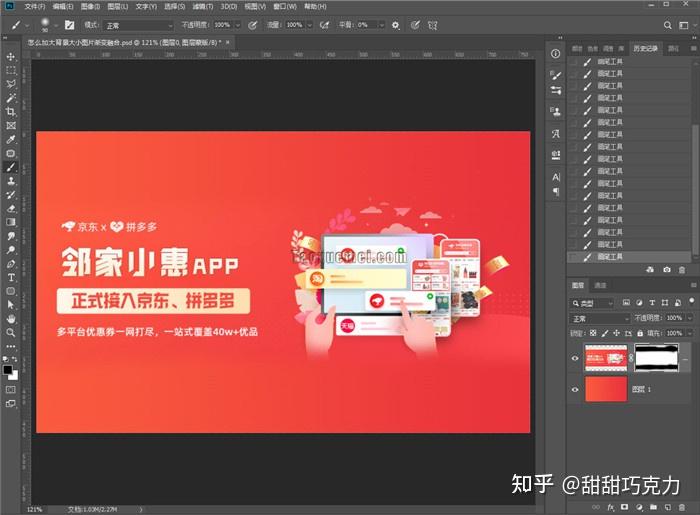Create new group folder icon
The width and height of the screenshot is (700, 515).
[654, 507]
